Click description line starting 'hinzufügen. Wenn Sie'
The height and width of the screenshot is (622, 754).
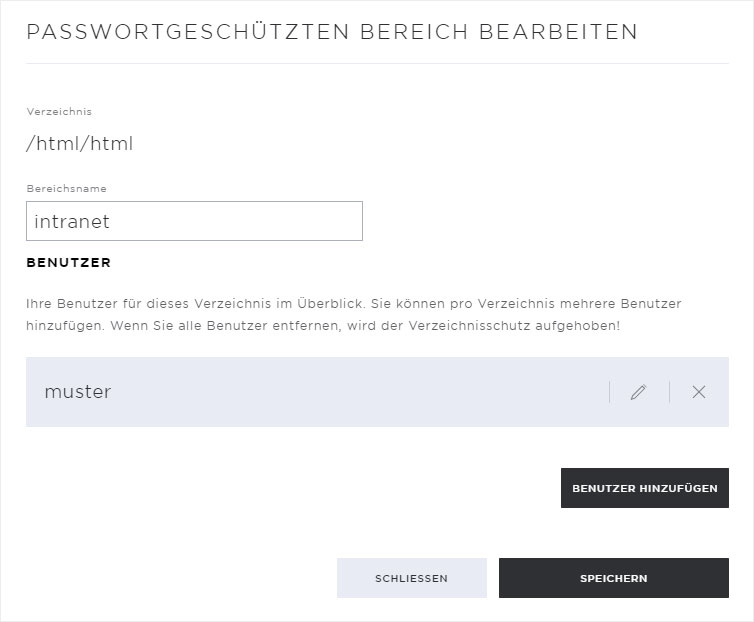[x=323, y=326]
